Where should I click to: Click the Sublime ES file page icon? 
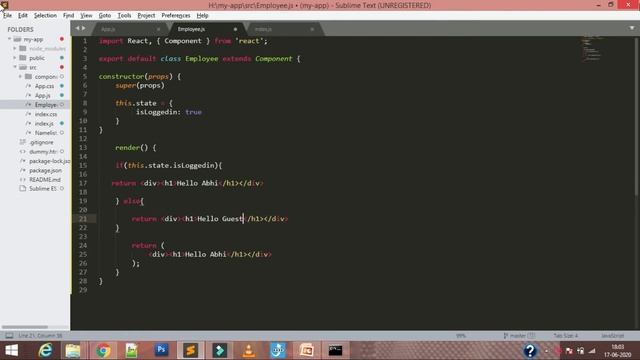[x=22, y=189]
